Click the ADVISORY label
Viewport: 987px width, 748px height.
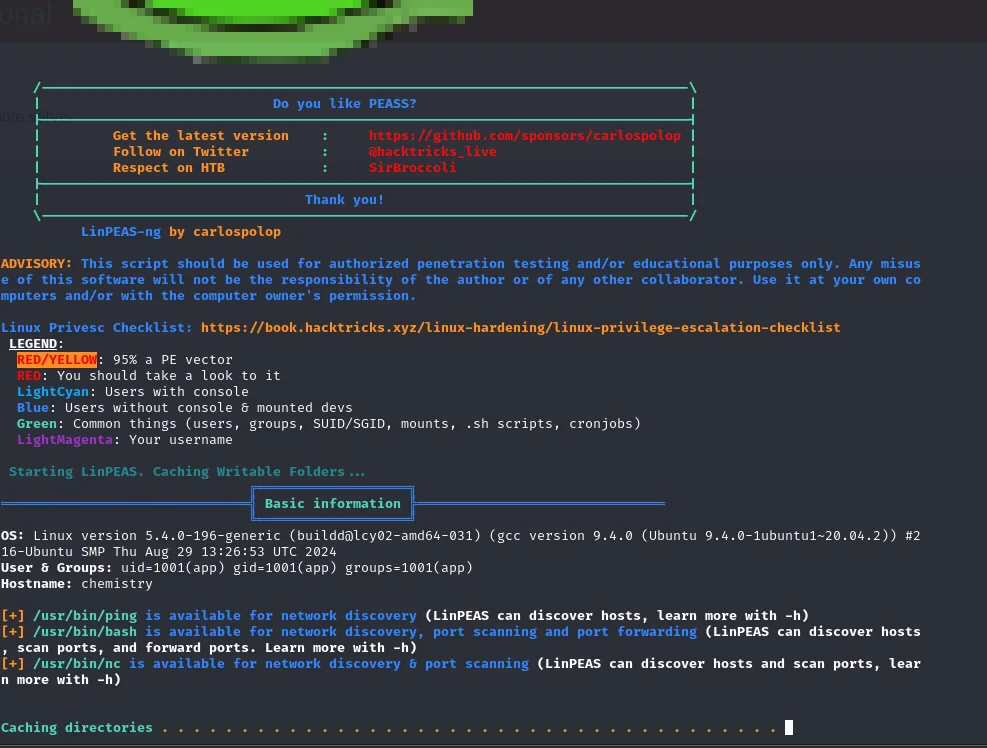[37, 263]
